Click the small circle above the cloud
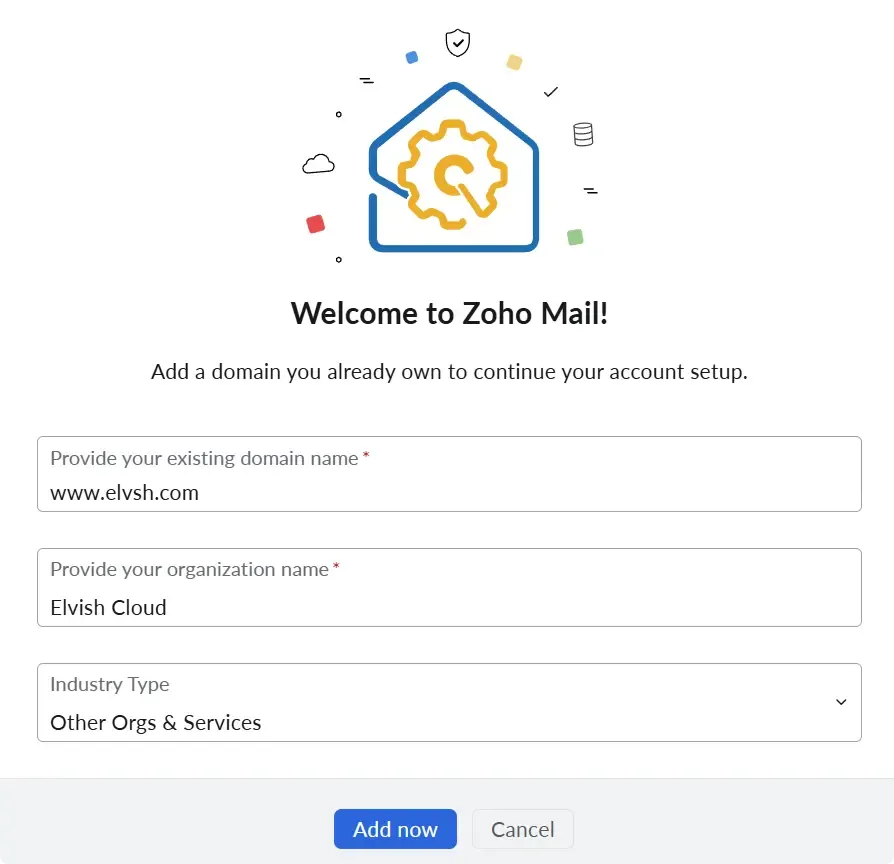Screen dimensions: 894x864 pos(339,115)
